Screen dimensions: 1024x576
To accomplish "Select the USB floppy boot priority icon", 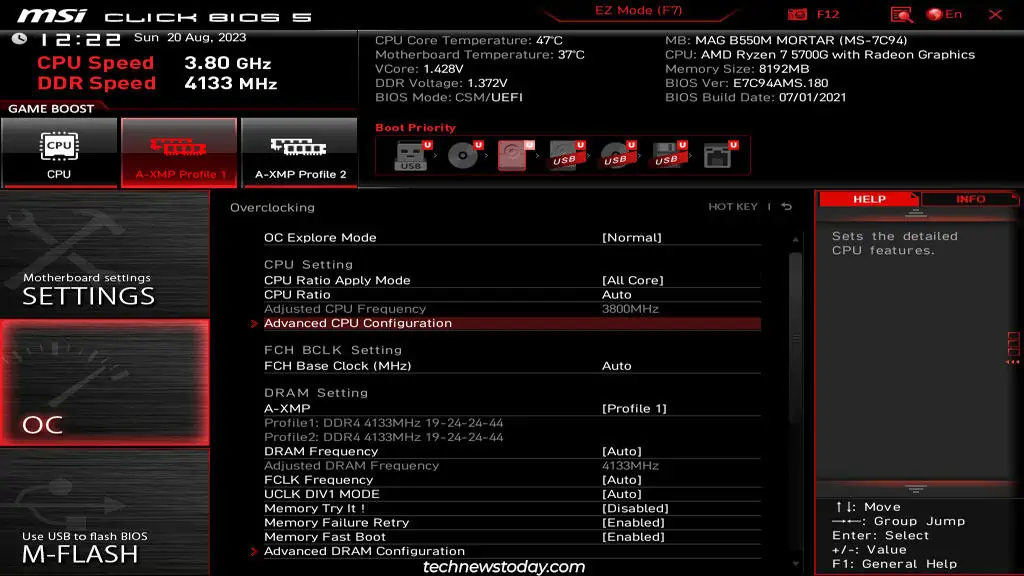I will click(667, 157).
